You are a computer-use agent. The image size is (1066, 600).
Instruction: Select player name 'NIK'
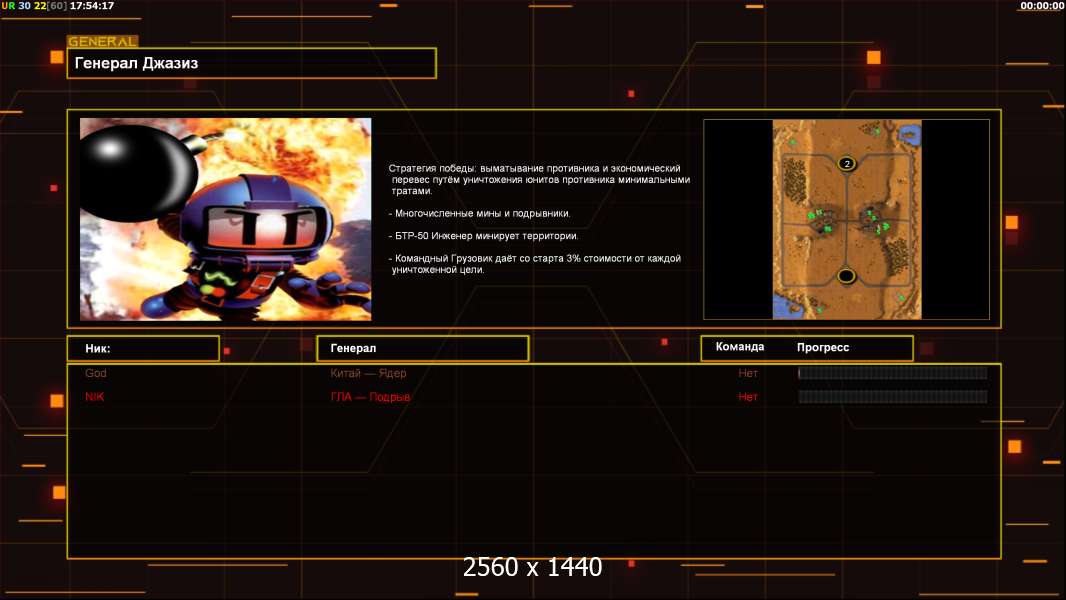pyautogui.click(x=94, y=397)
